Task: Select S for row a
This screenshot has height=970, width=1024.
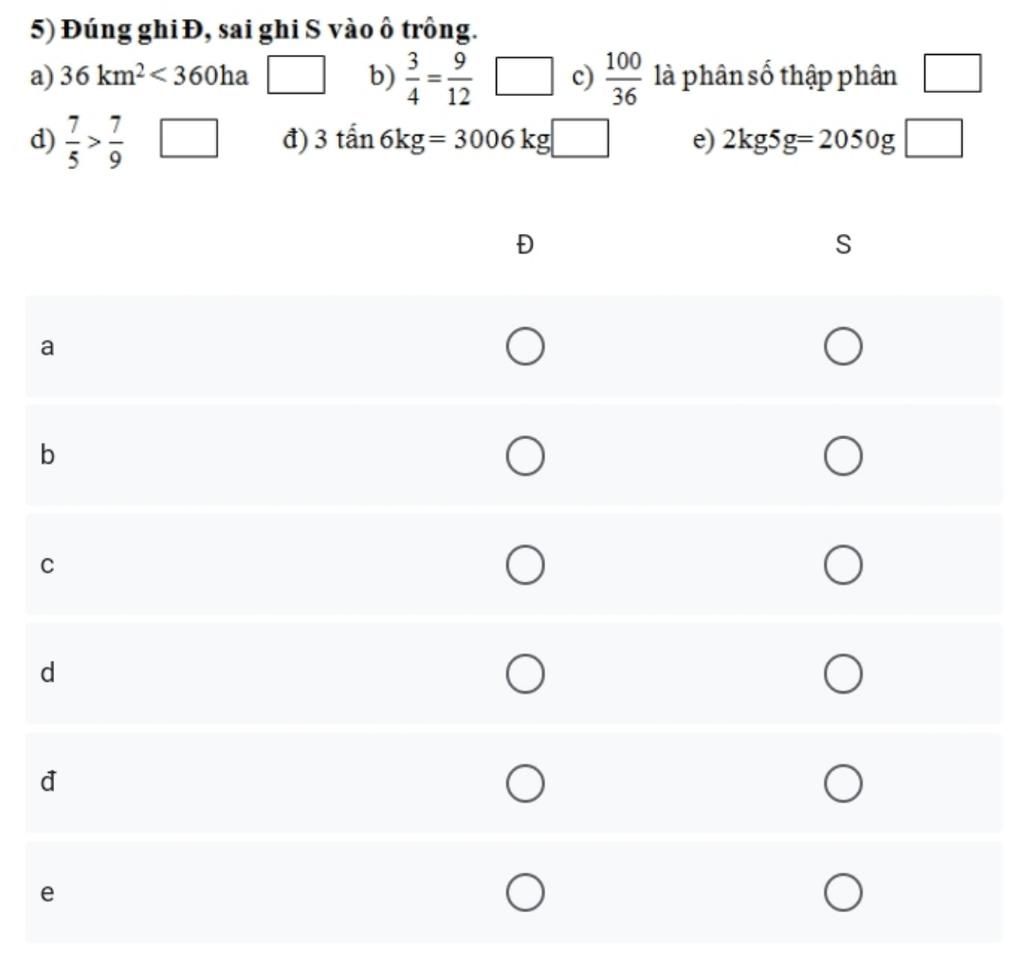Action: coord(842,346)
